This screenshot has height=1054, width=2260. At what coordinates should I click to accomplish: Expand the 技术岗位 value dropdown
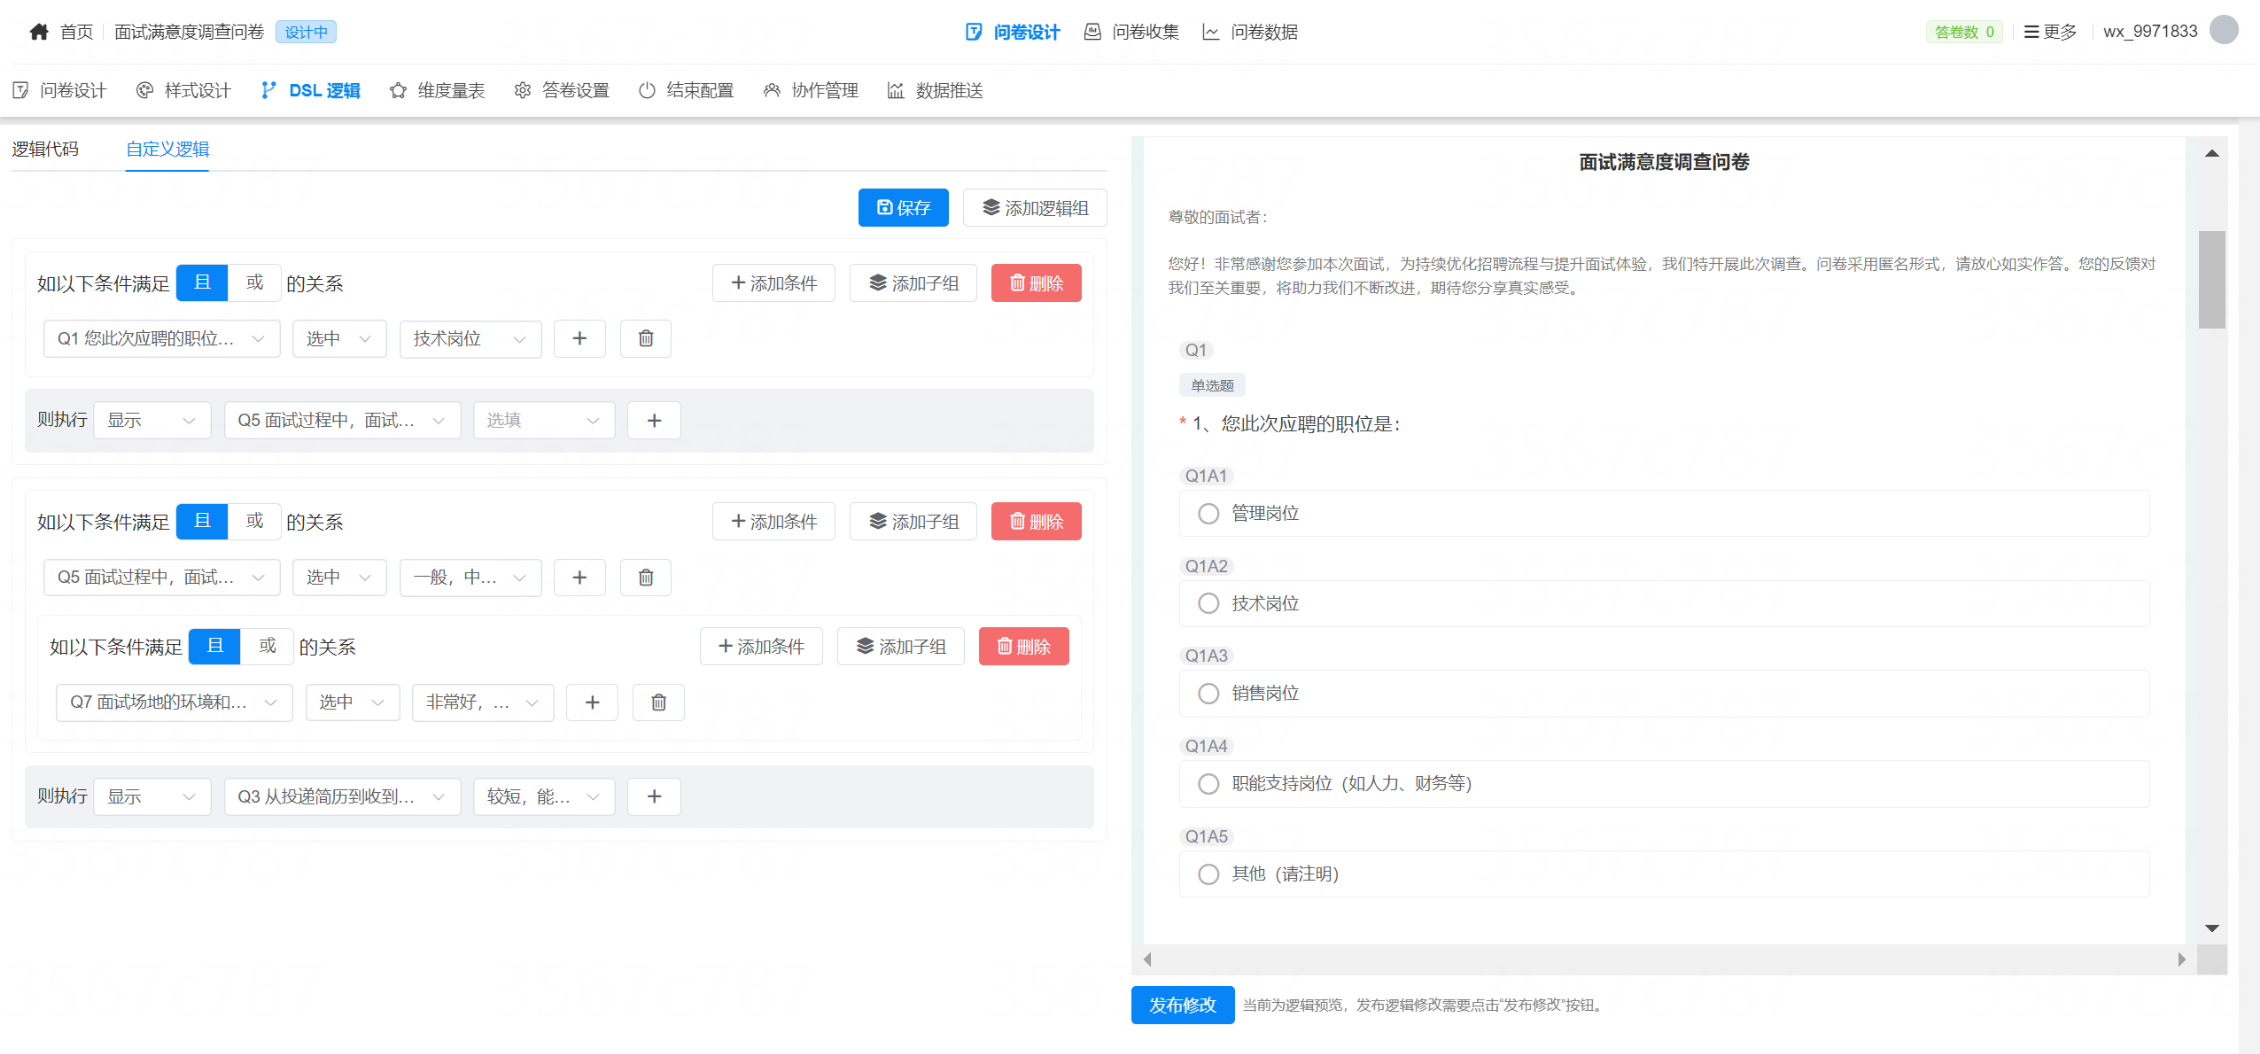pos(470,338)
